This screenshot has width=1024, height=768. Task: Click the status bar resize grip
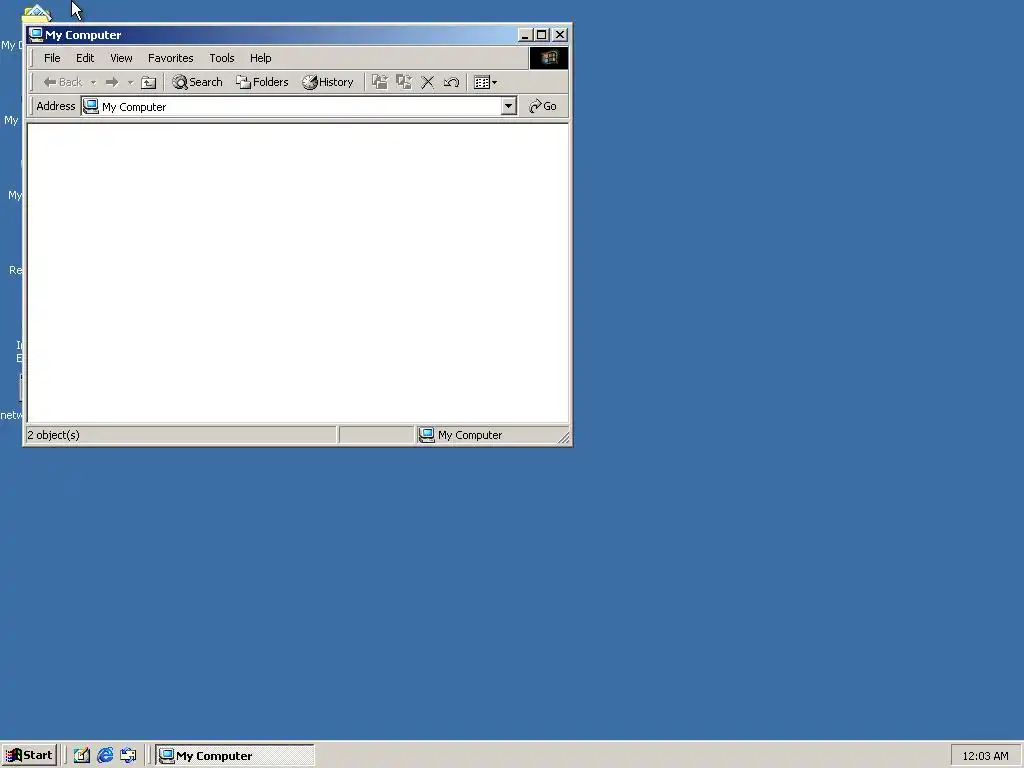[564, 438]
